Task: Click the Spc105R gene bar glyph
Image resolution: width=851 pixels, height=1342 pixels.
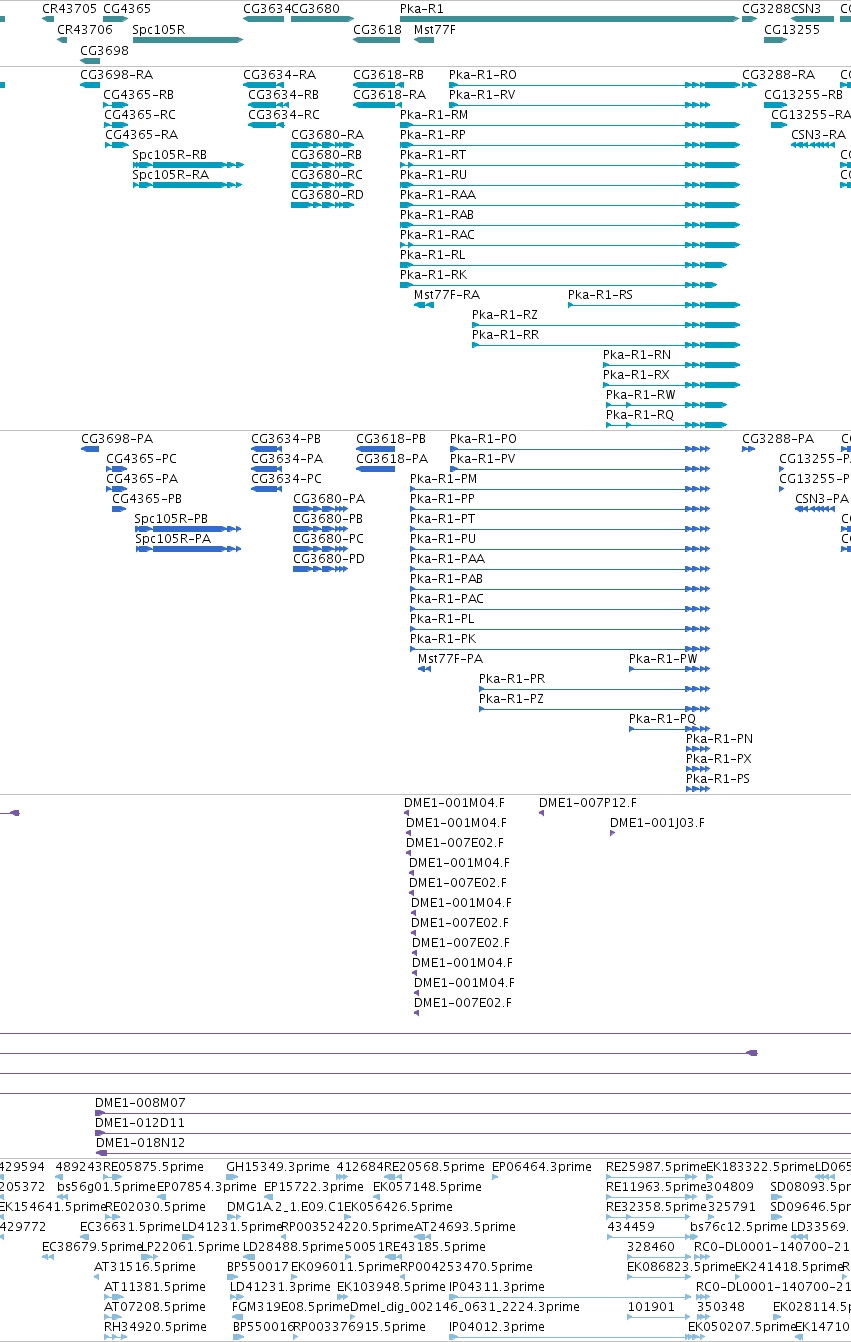Action: tap(188, 40)
